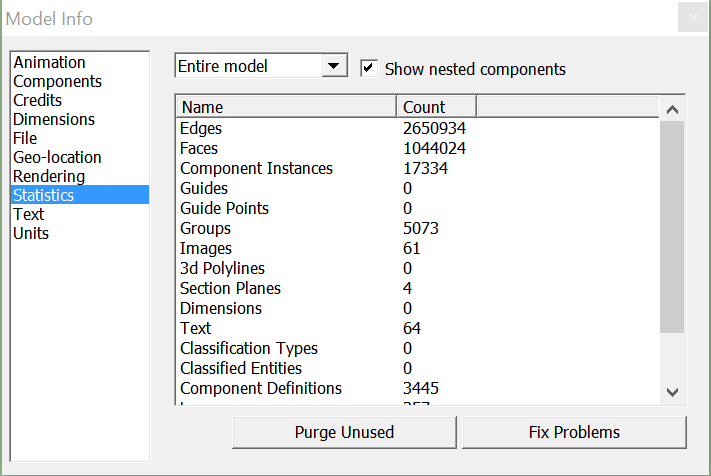Click the Fix Problems button
This screenshot has height=476, width=711.
[574, 432]
